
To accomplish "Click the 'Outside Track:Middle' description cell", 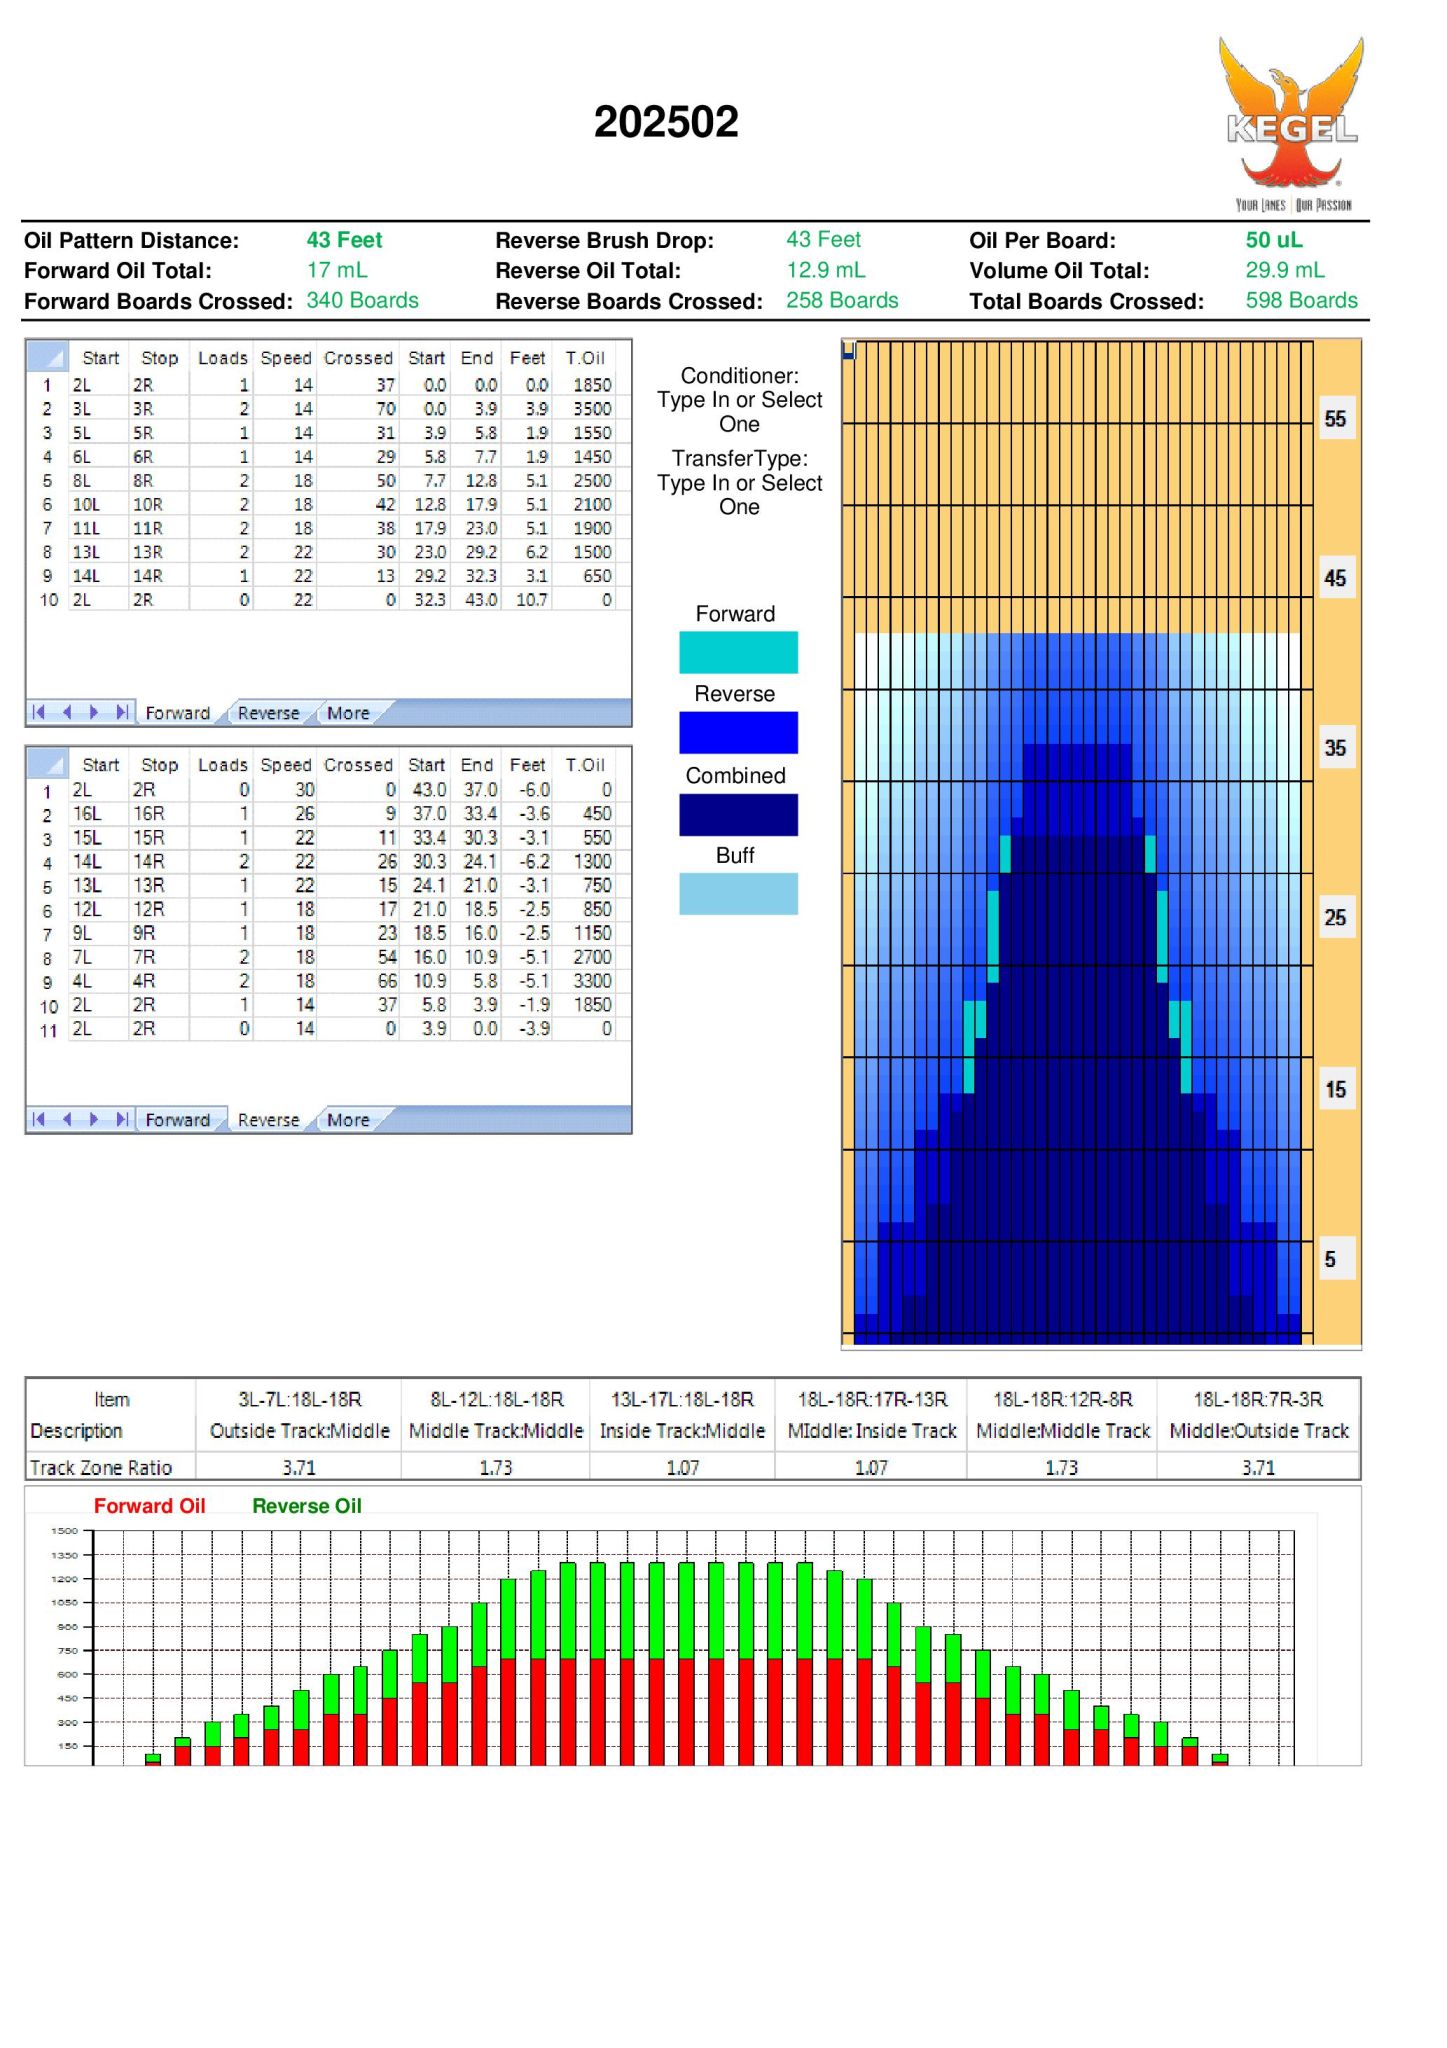I will tap(299, 1431).
